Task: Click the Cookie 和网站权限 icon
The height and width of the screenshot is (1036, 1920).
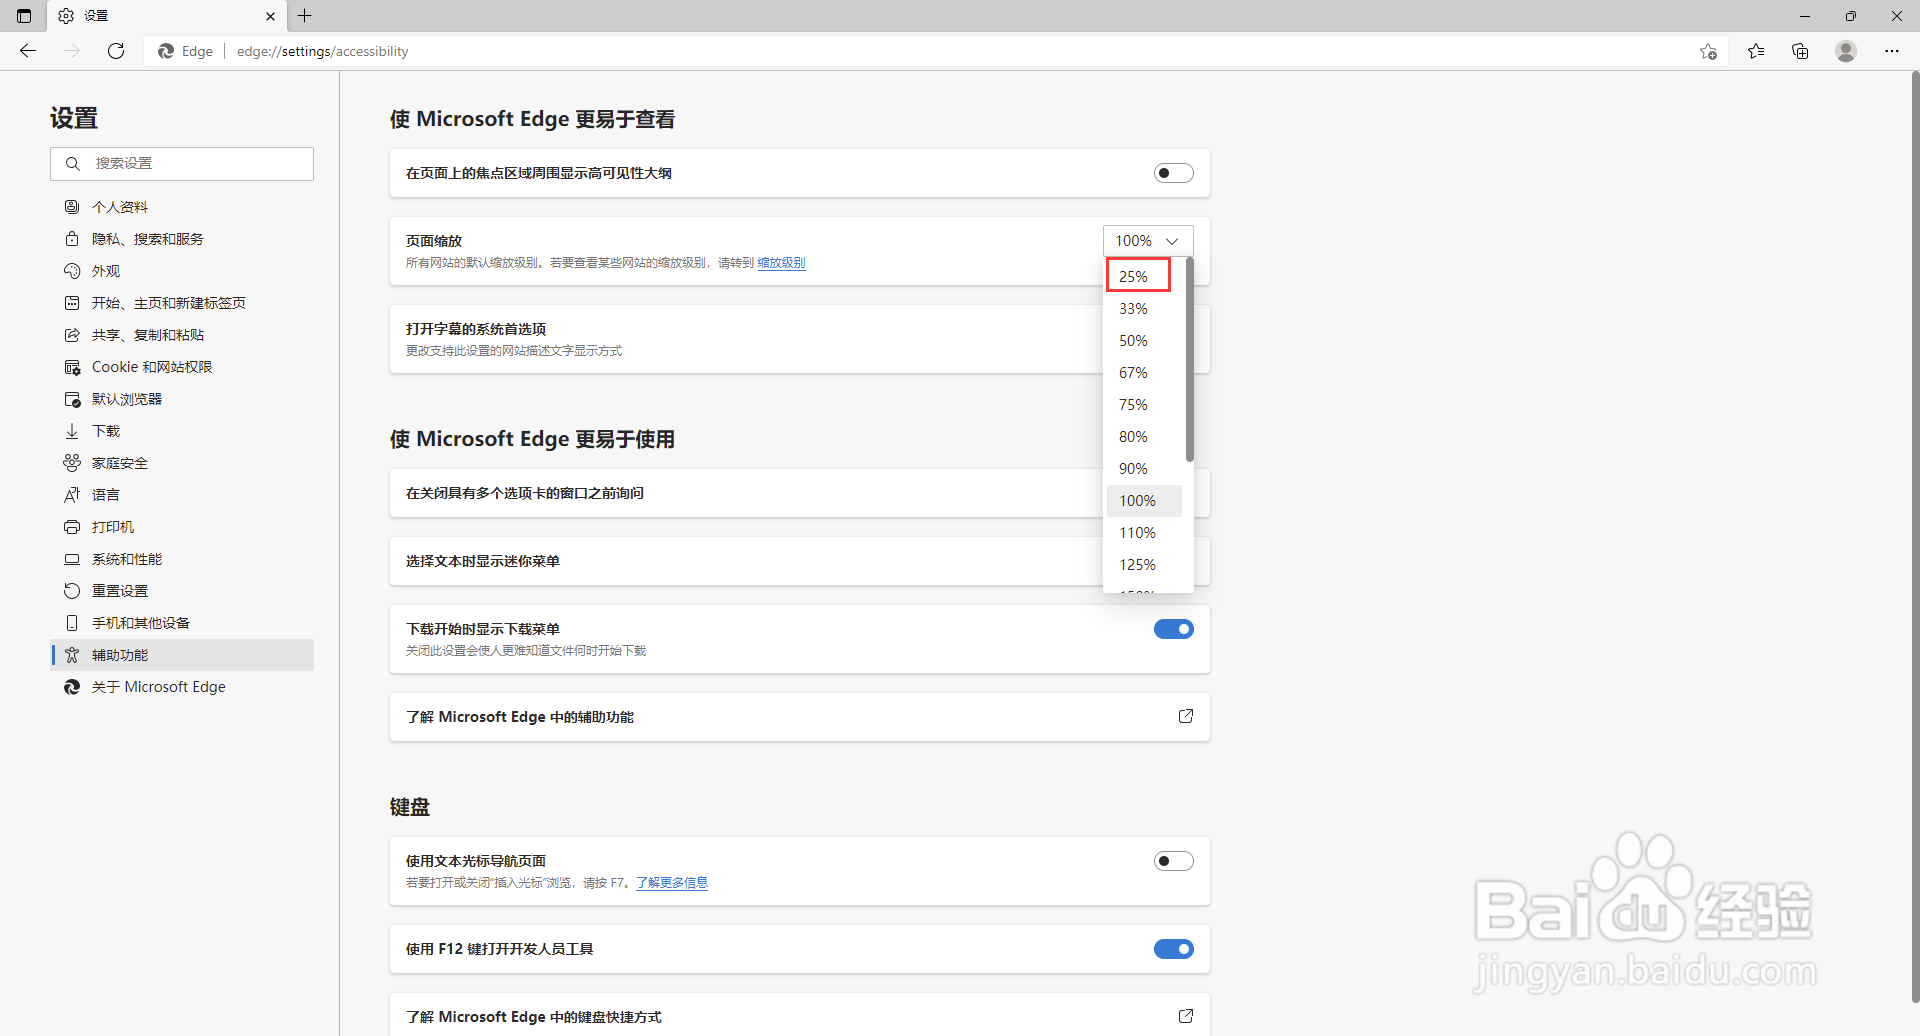Action: (72, 367)
